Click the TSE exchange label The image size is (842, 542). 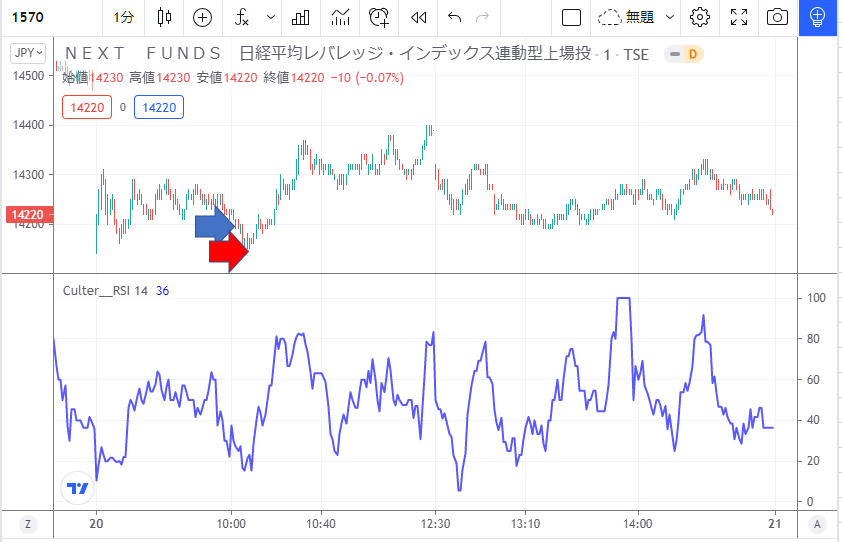636,54
